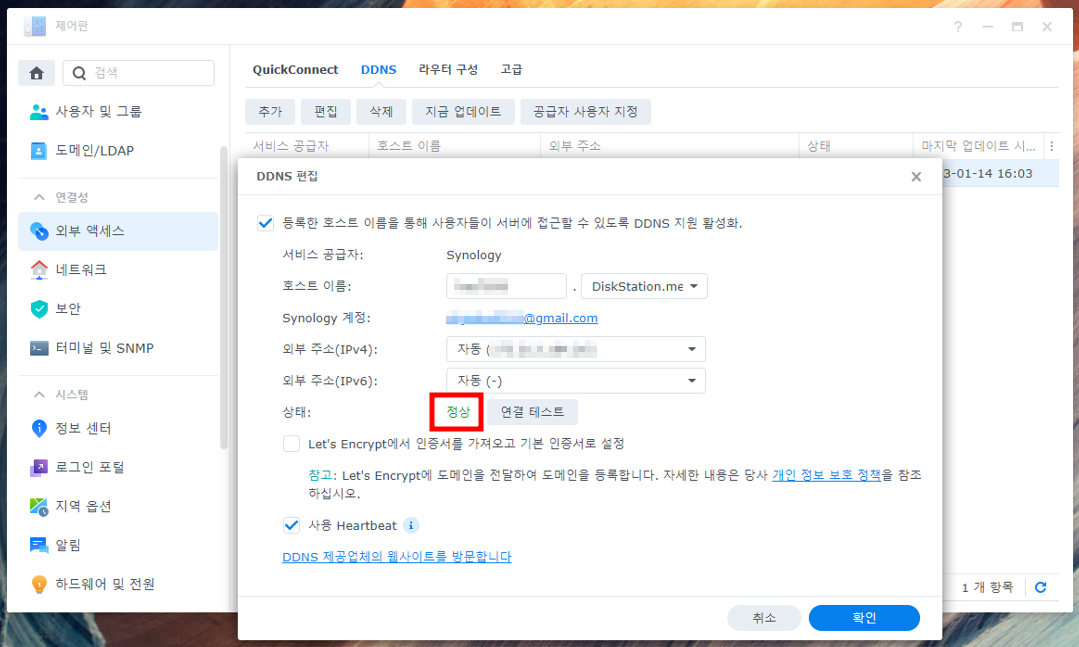Click the 1 개 항목 count text
1079x647 pixels.
(x=987, y=587)
